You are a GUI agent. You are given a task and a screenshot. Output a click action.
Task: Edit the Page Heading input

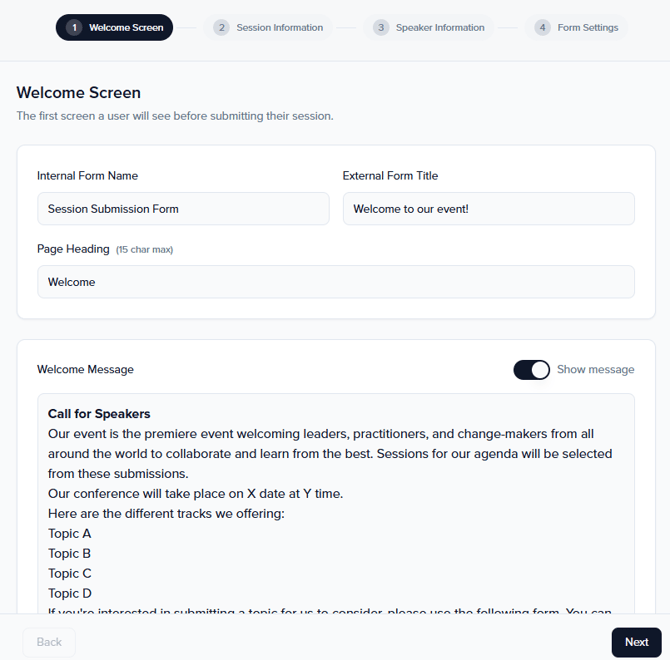pos(335,282)
